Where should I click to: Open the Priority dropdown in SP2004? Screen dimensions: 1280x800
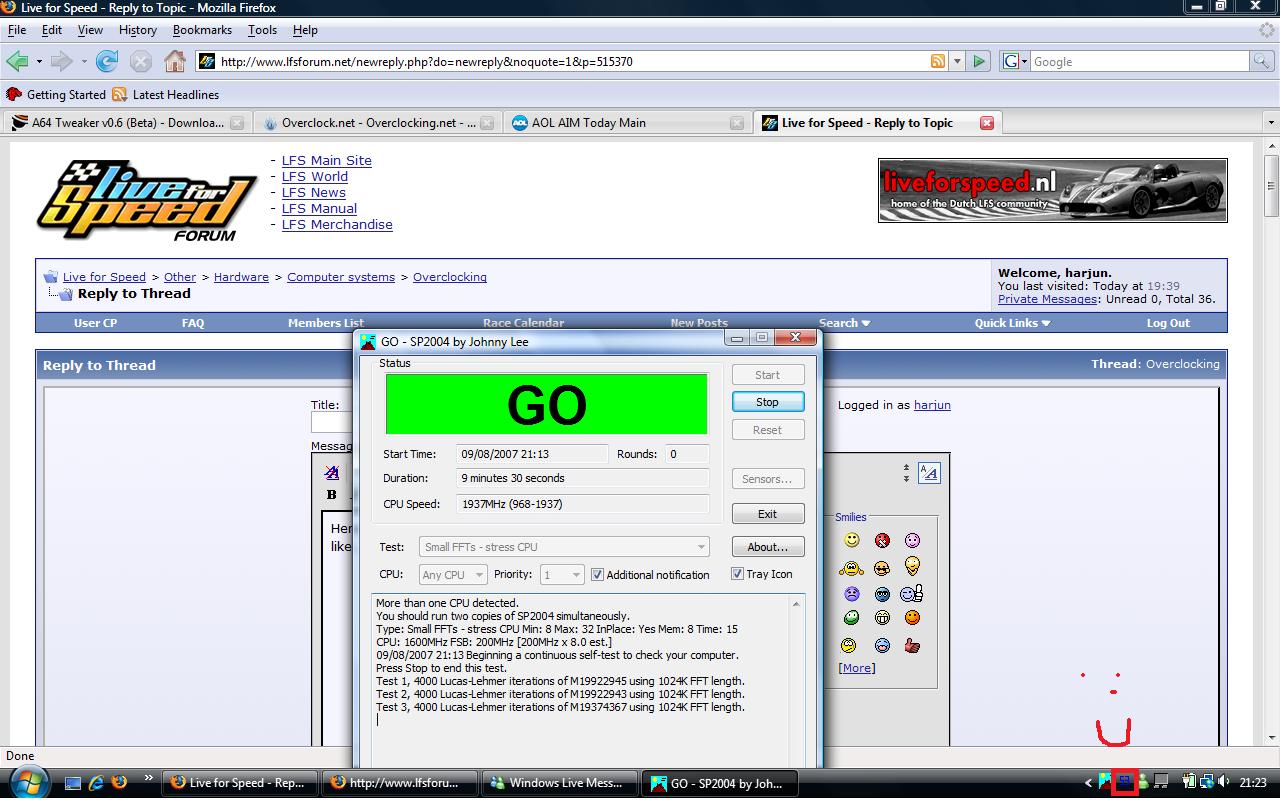pyautogui.click(x=562, y=575)
